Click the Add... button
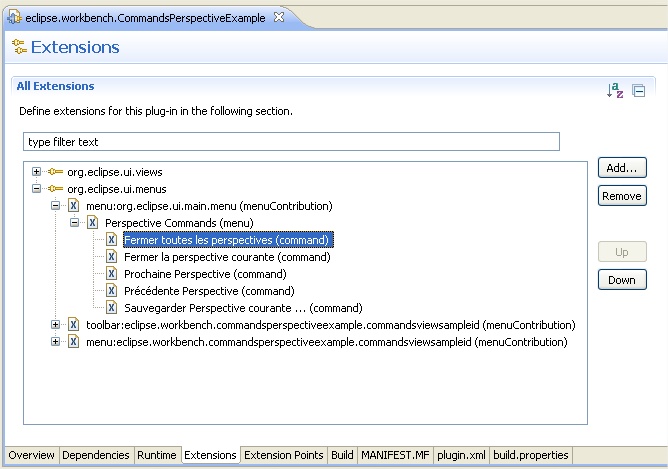This screenshot has height=469, width=668. 622,168
